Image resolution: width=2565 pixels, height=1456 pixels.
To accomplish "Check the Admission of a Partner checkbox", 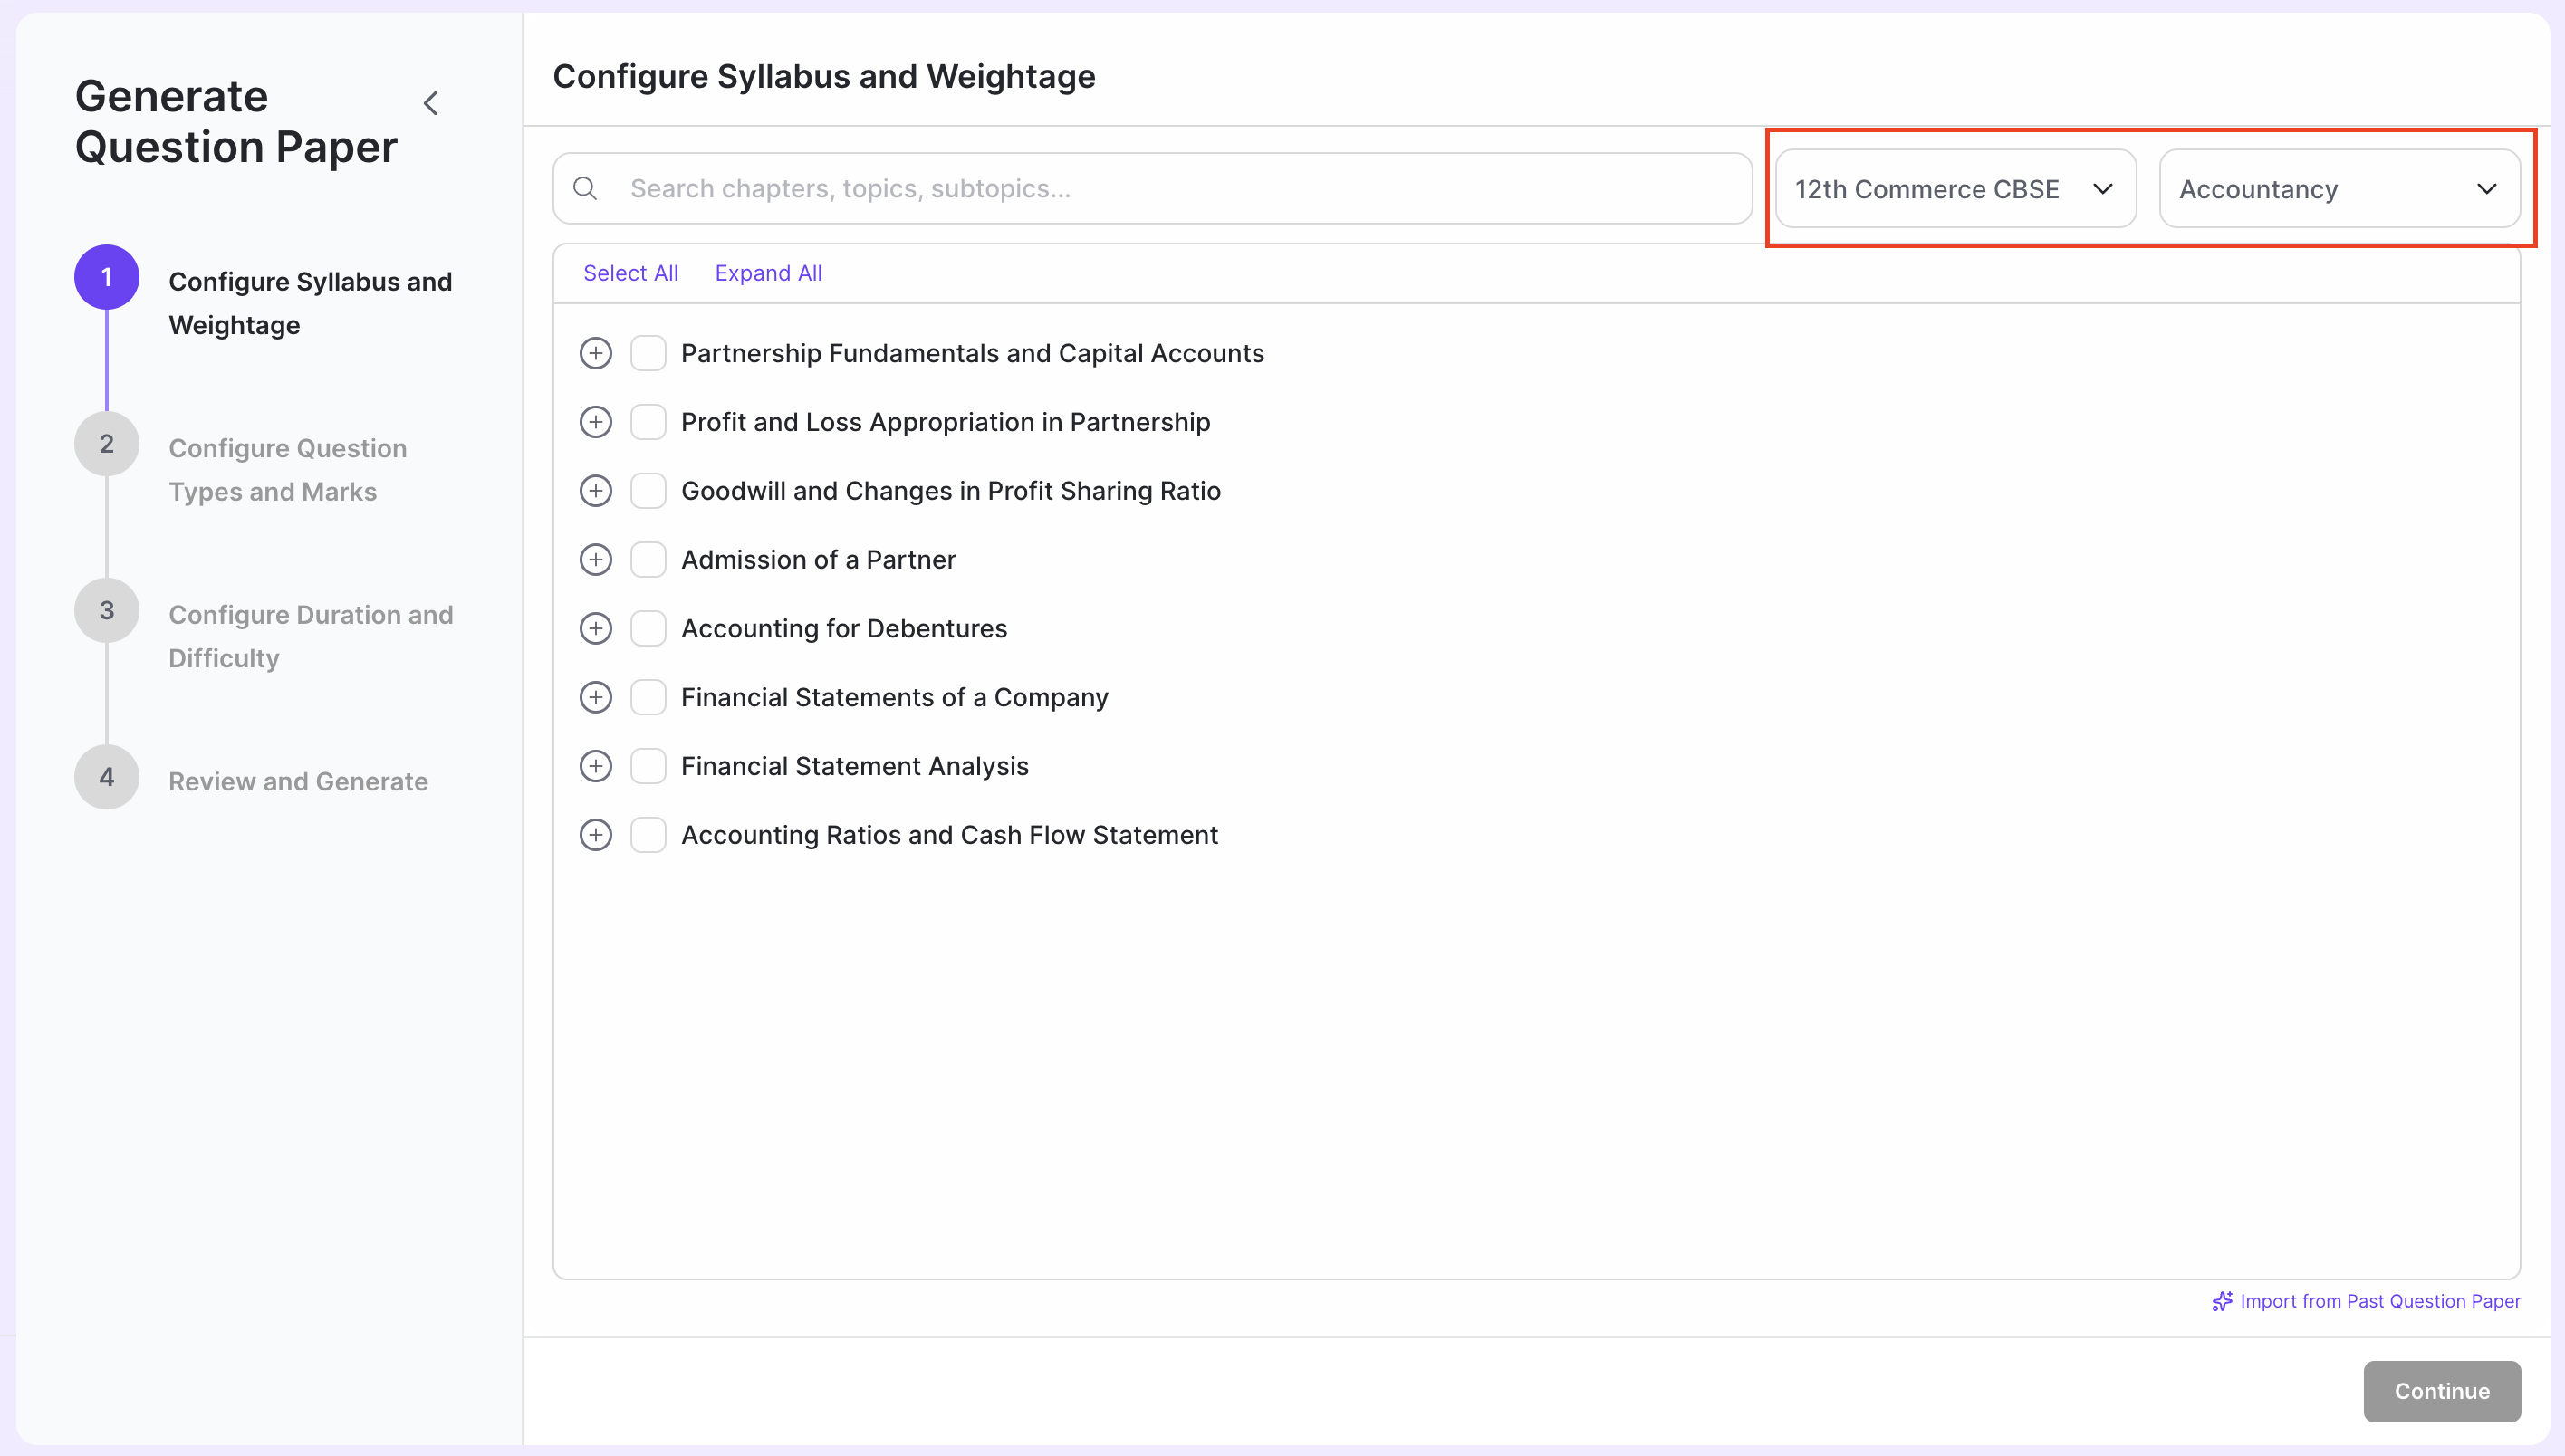I will [x=648, y=560].
